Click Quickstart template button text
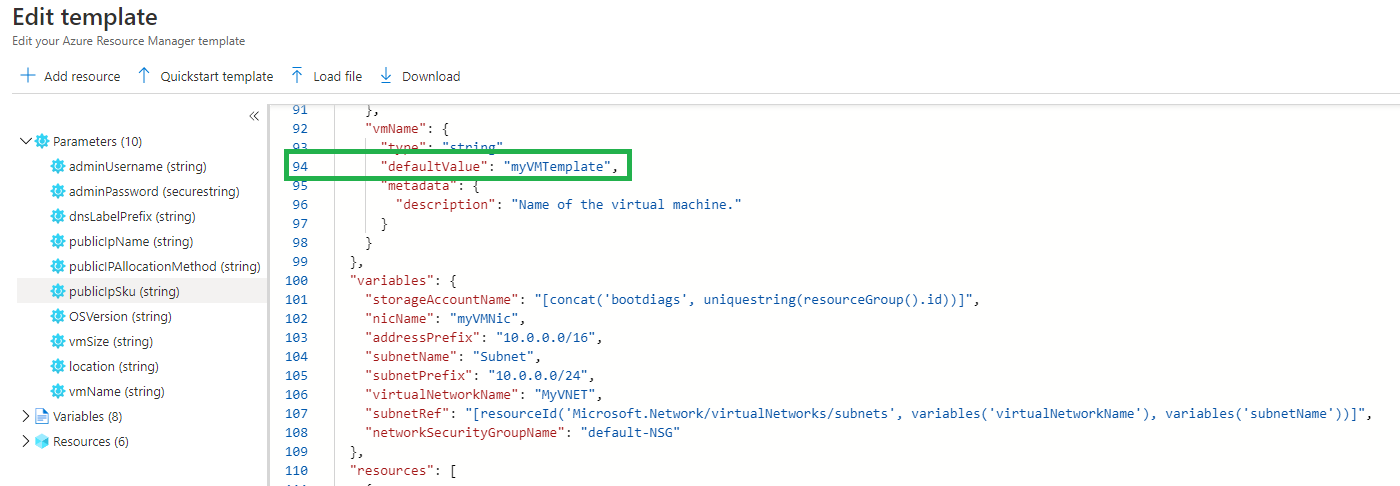1400x486 pixels. (216, 77)
